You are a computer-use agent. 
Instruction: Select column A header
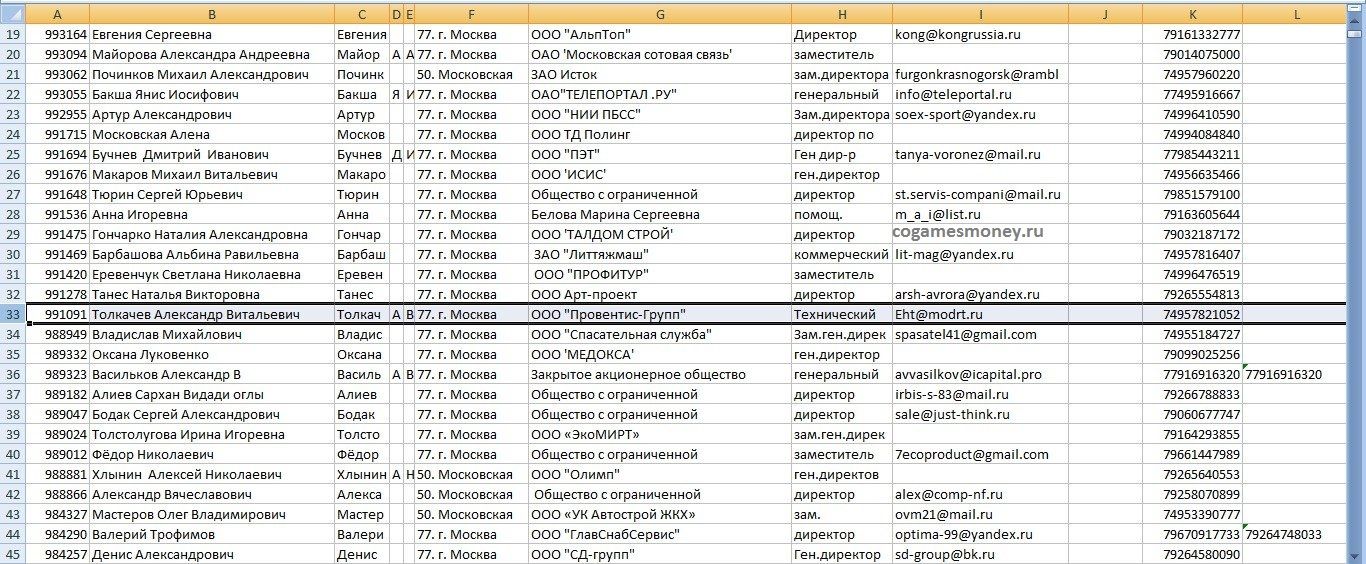click(57, 13)
